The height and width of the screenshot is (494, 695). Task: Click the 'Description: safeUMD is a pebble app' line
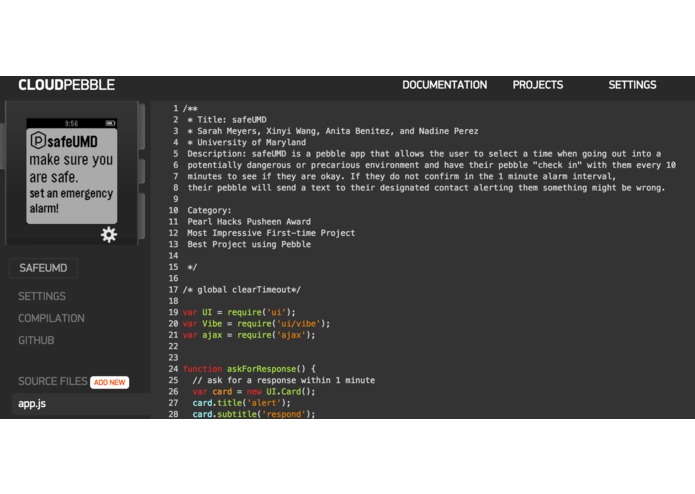tap(424, 154)
